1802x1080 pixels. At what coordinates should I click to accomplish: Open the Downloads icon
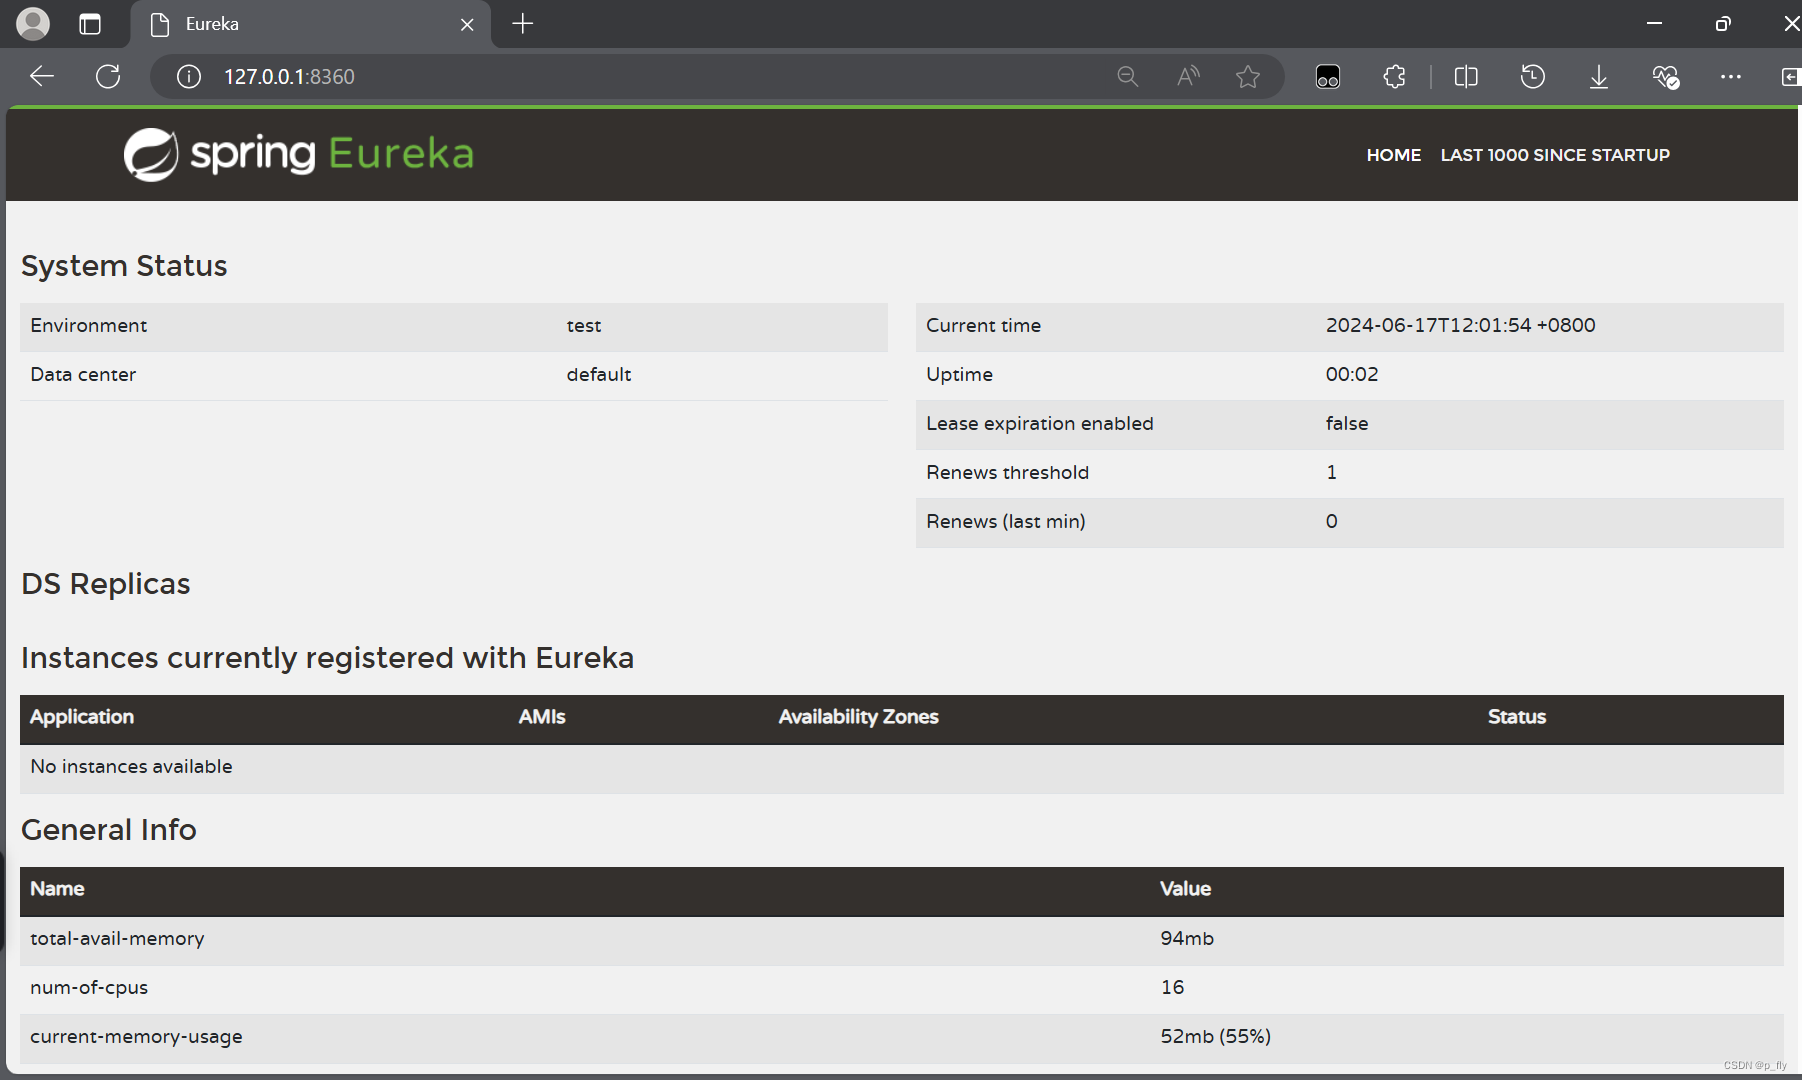(1599, 76)
